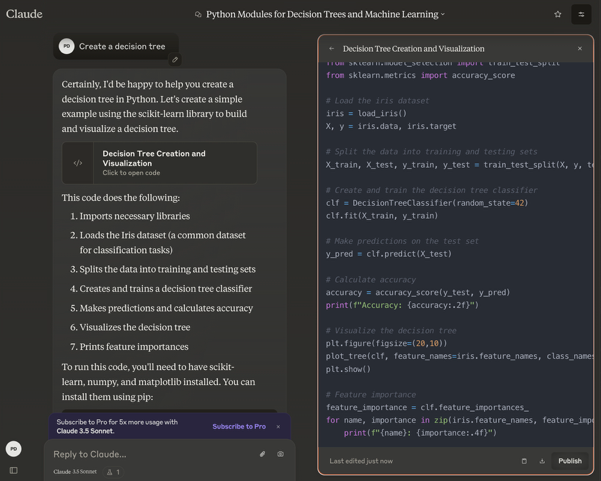Open the conversation title dropdown
Viewport: 601px width, 481px height.
click(443, 15)
